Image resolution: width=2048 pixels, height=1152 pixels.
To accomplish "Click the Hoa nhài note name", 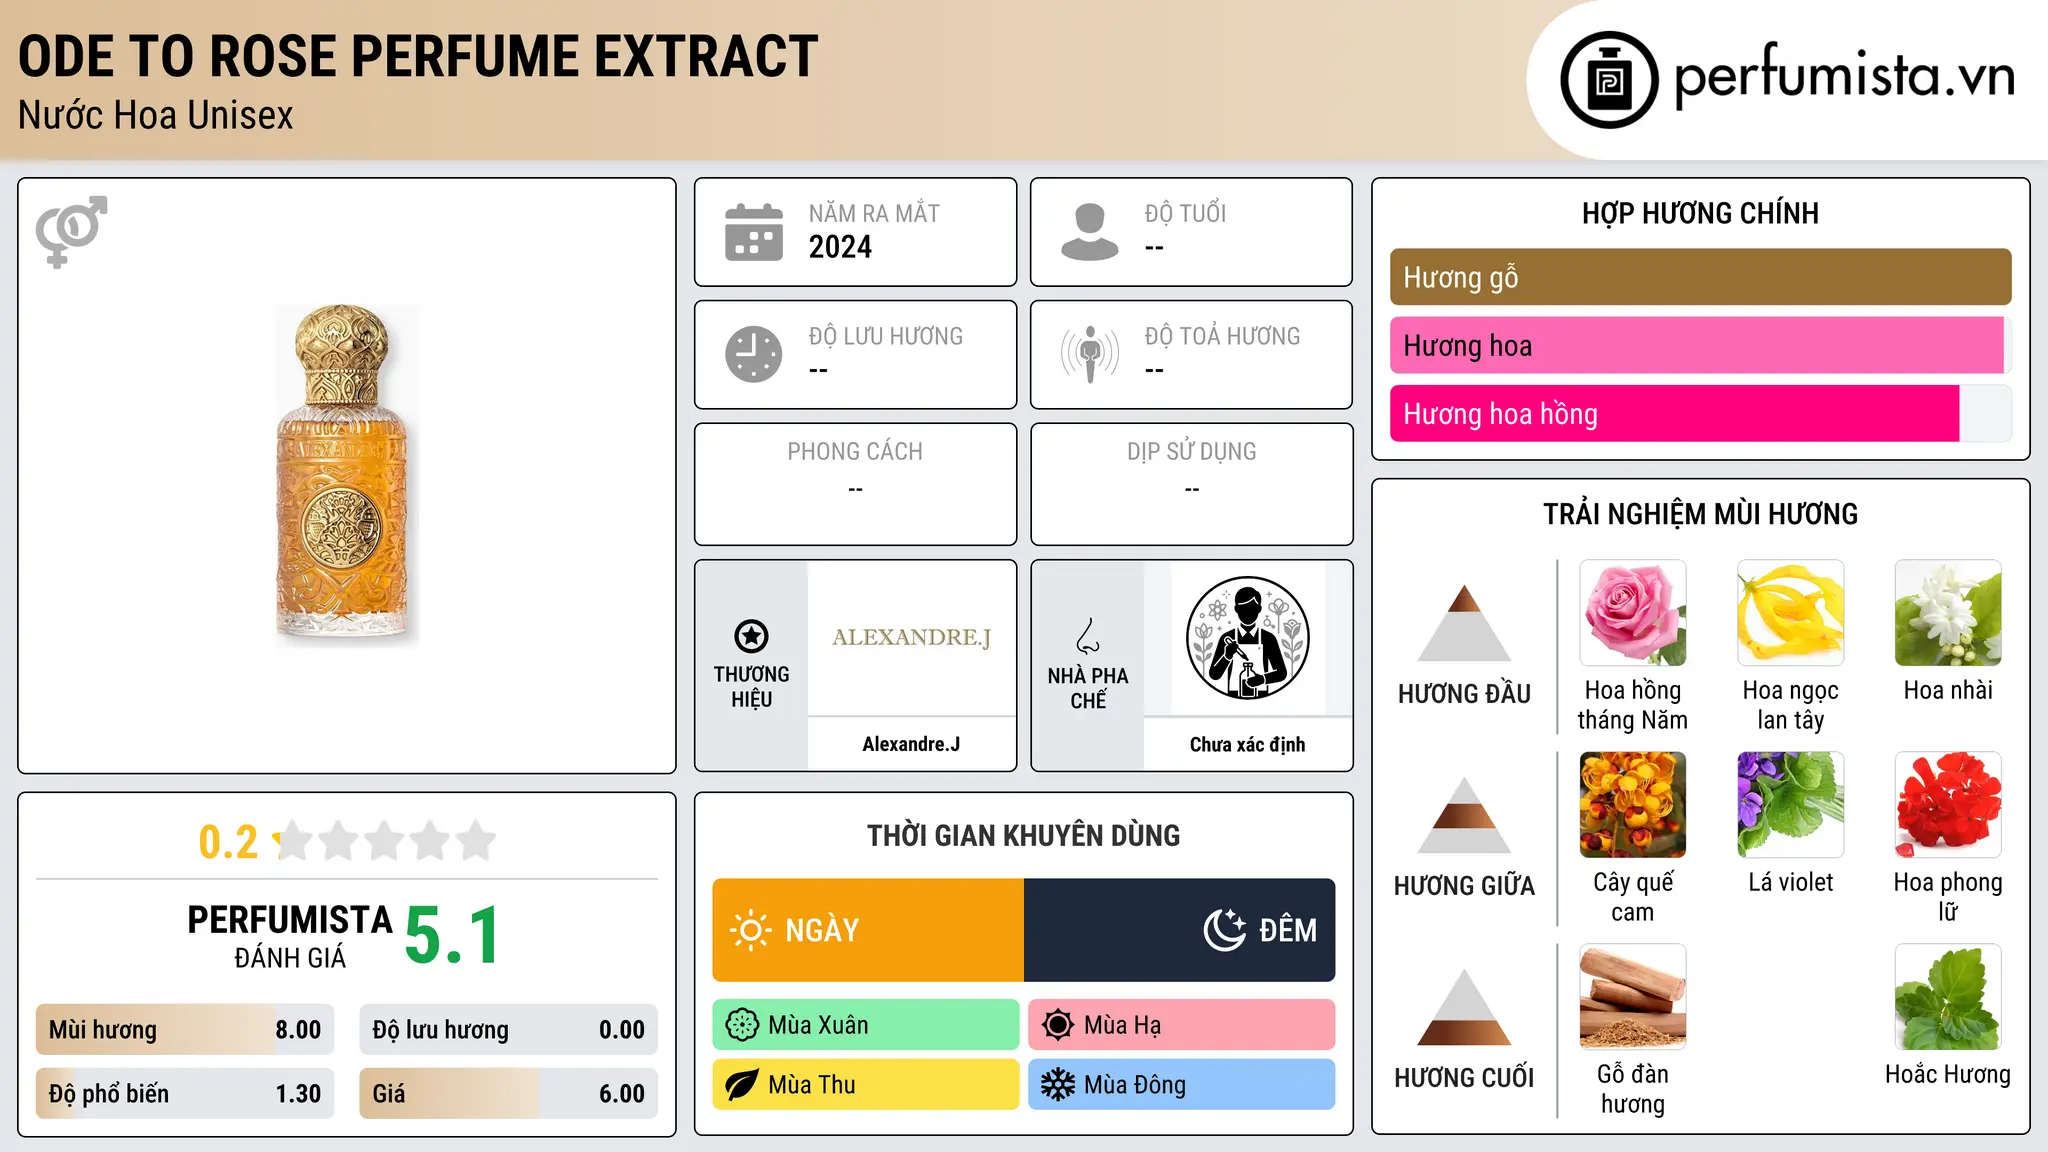I will 1948,690.
